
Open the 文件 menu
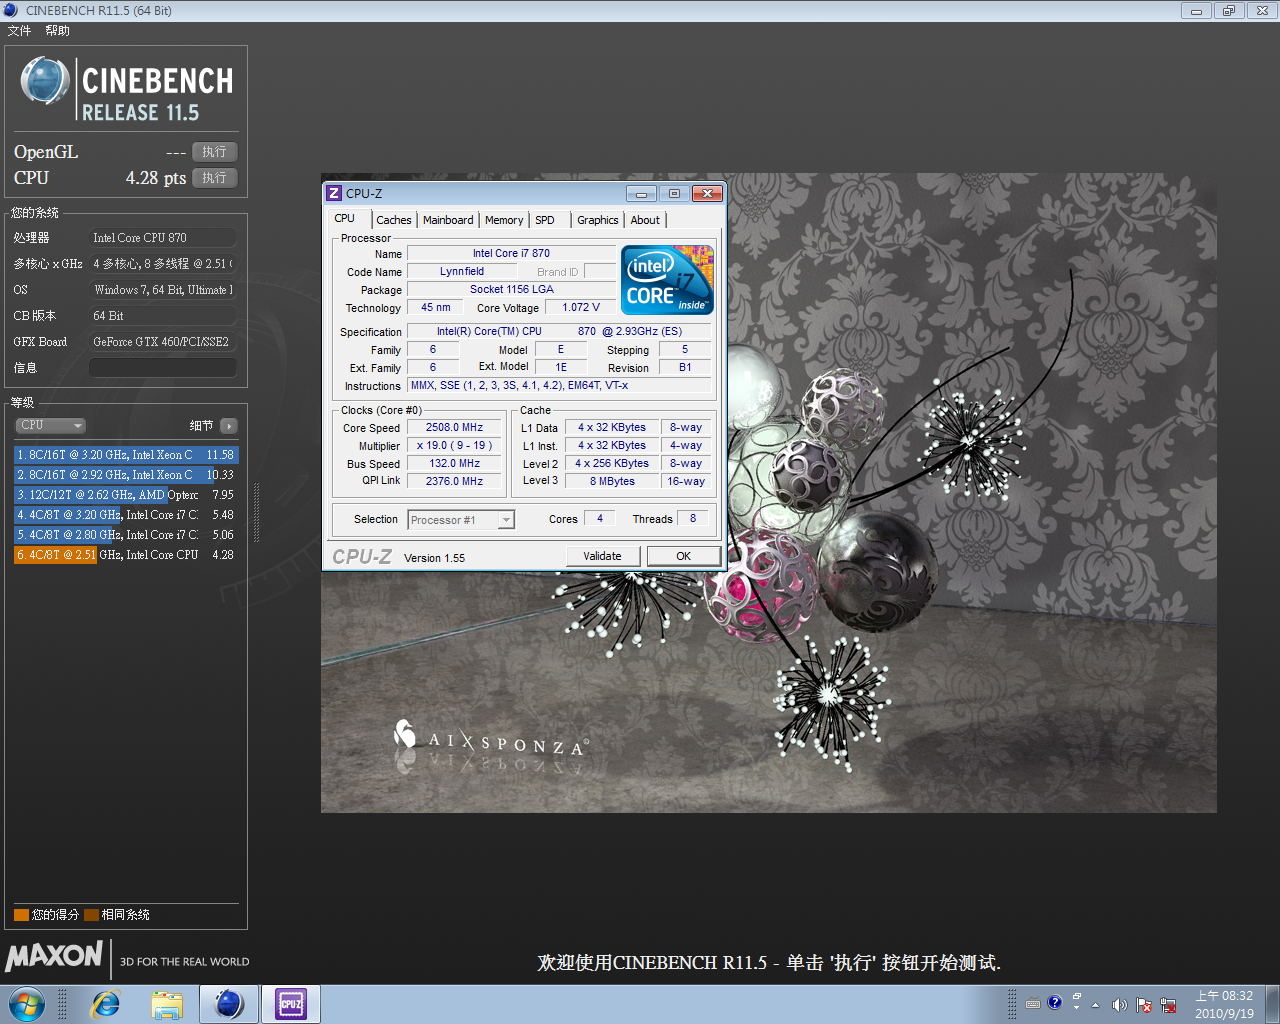[x=19, y=31]
